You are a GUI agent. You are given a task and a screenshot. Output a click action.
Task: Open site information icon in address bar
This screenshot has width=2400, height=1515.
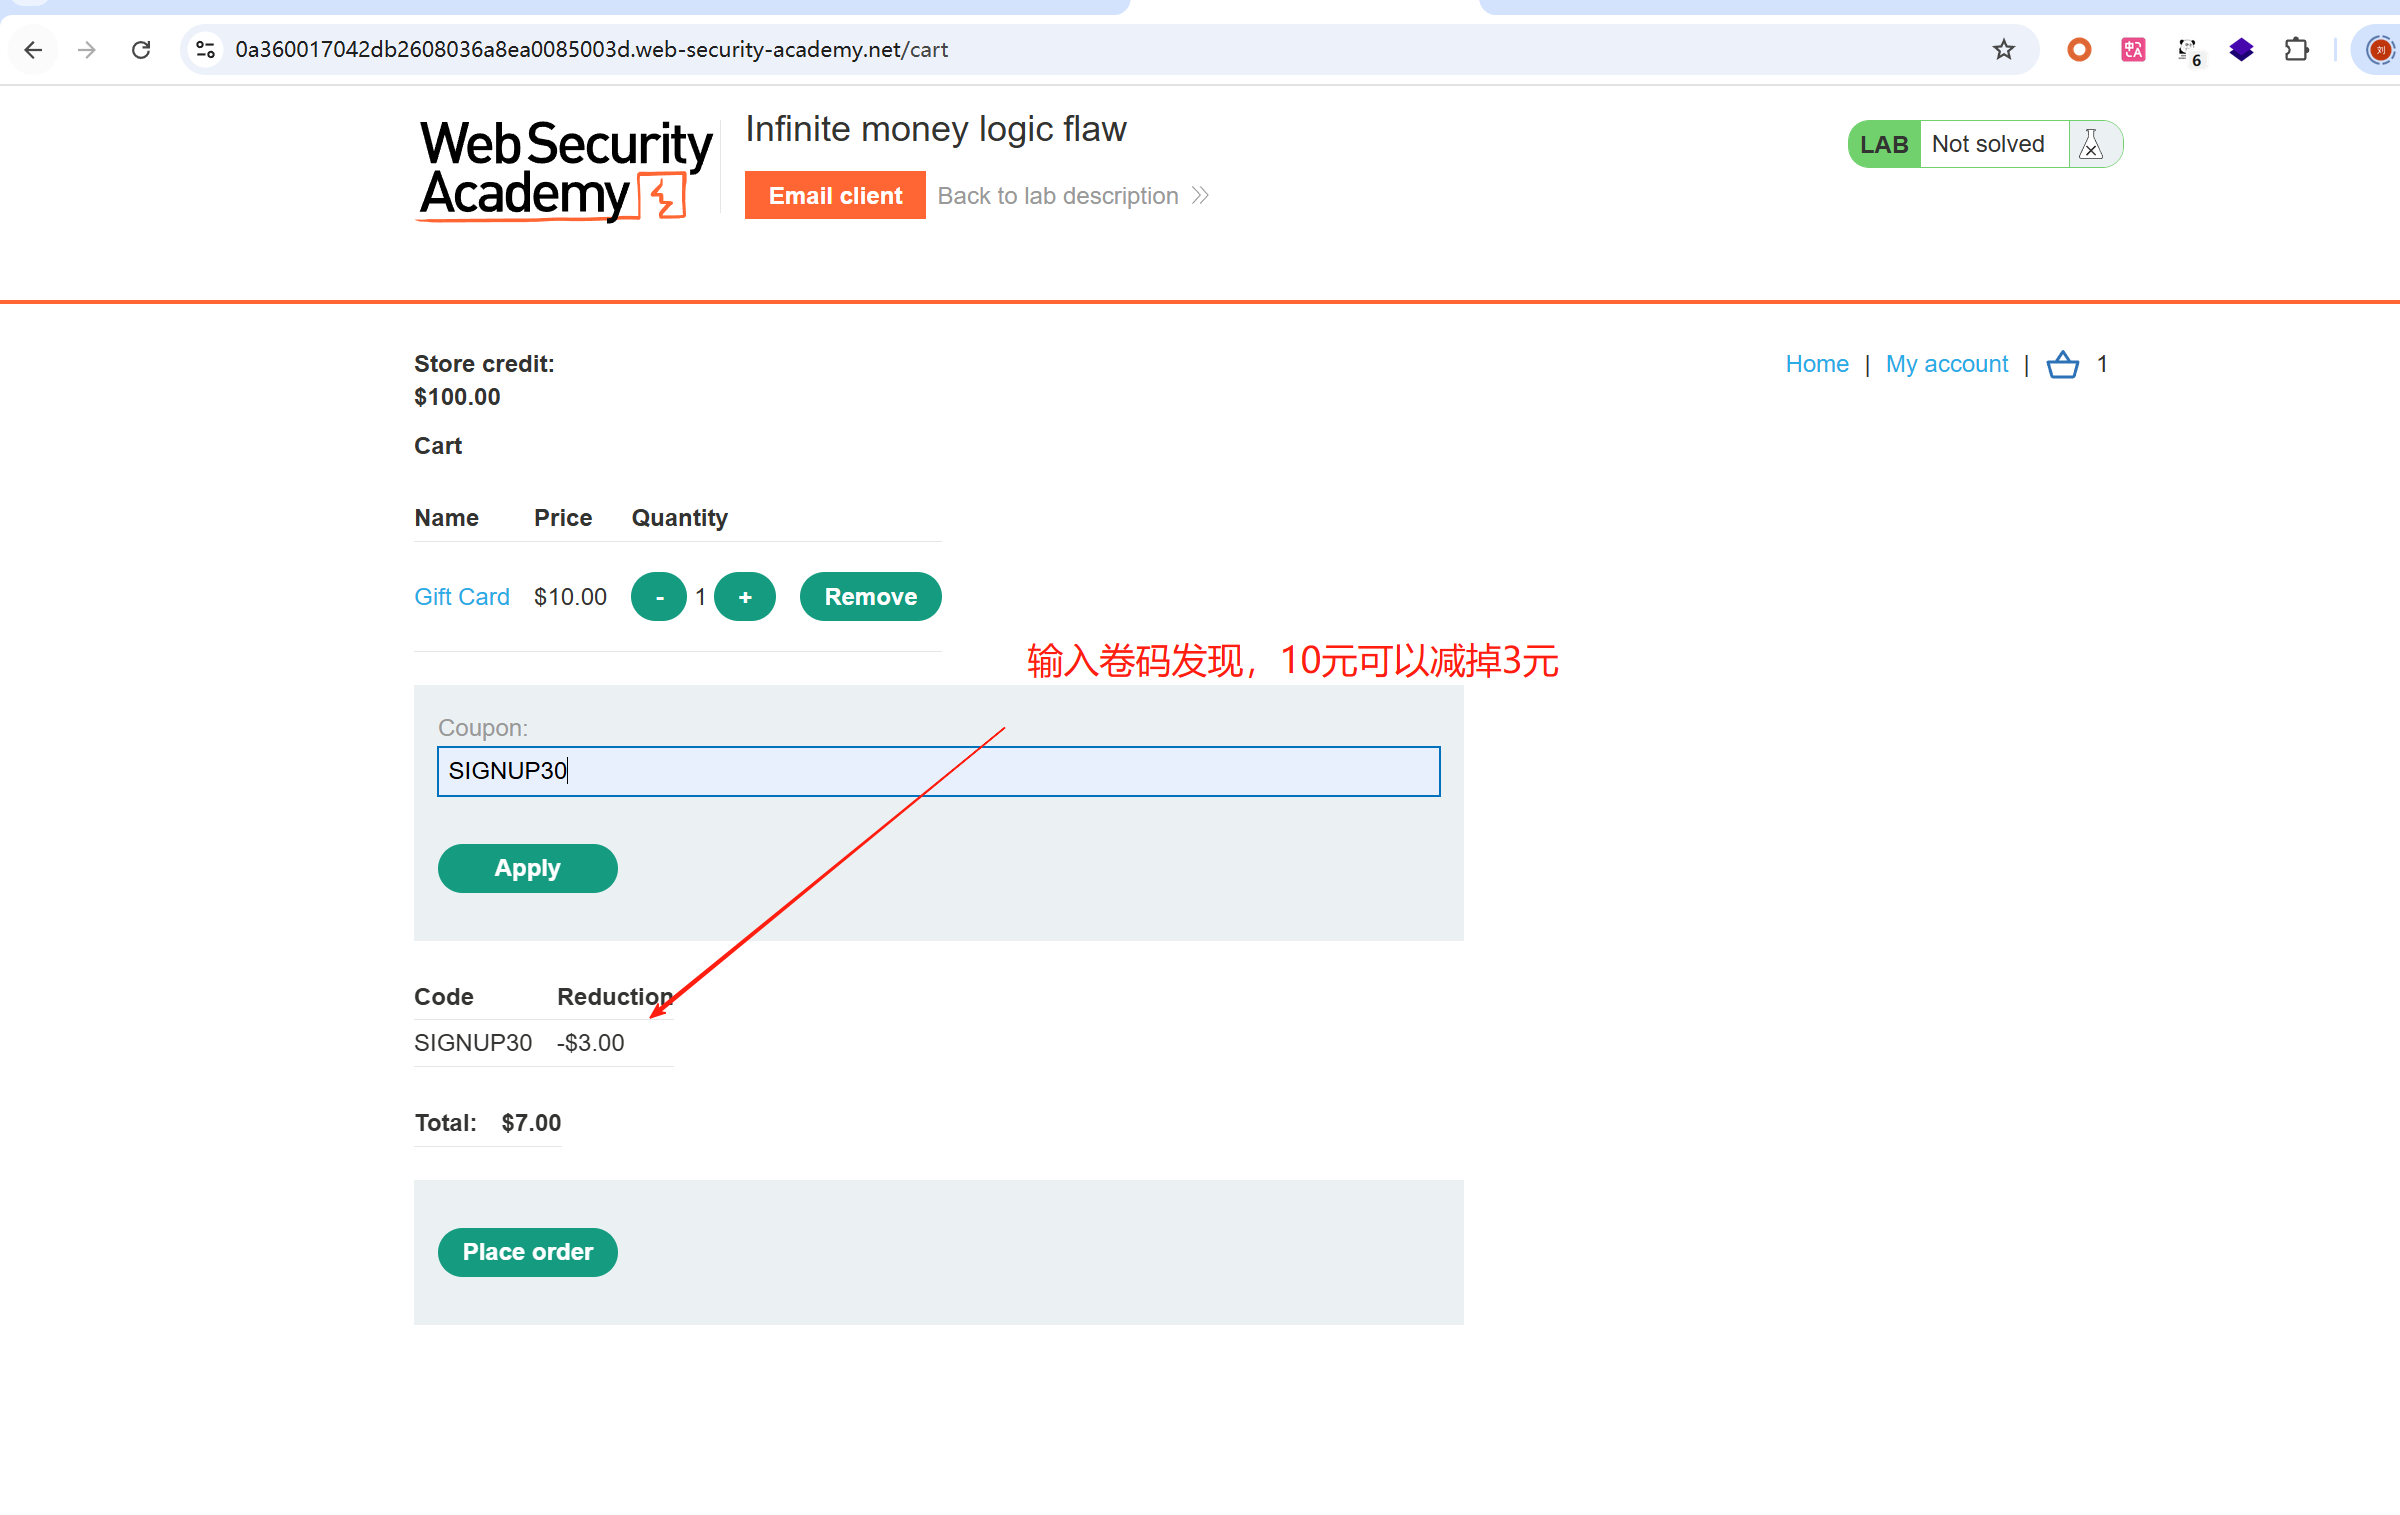tap(206, 50)
